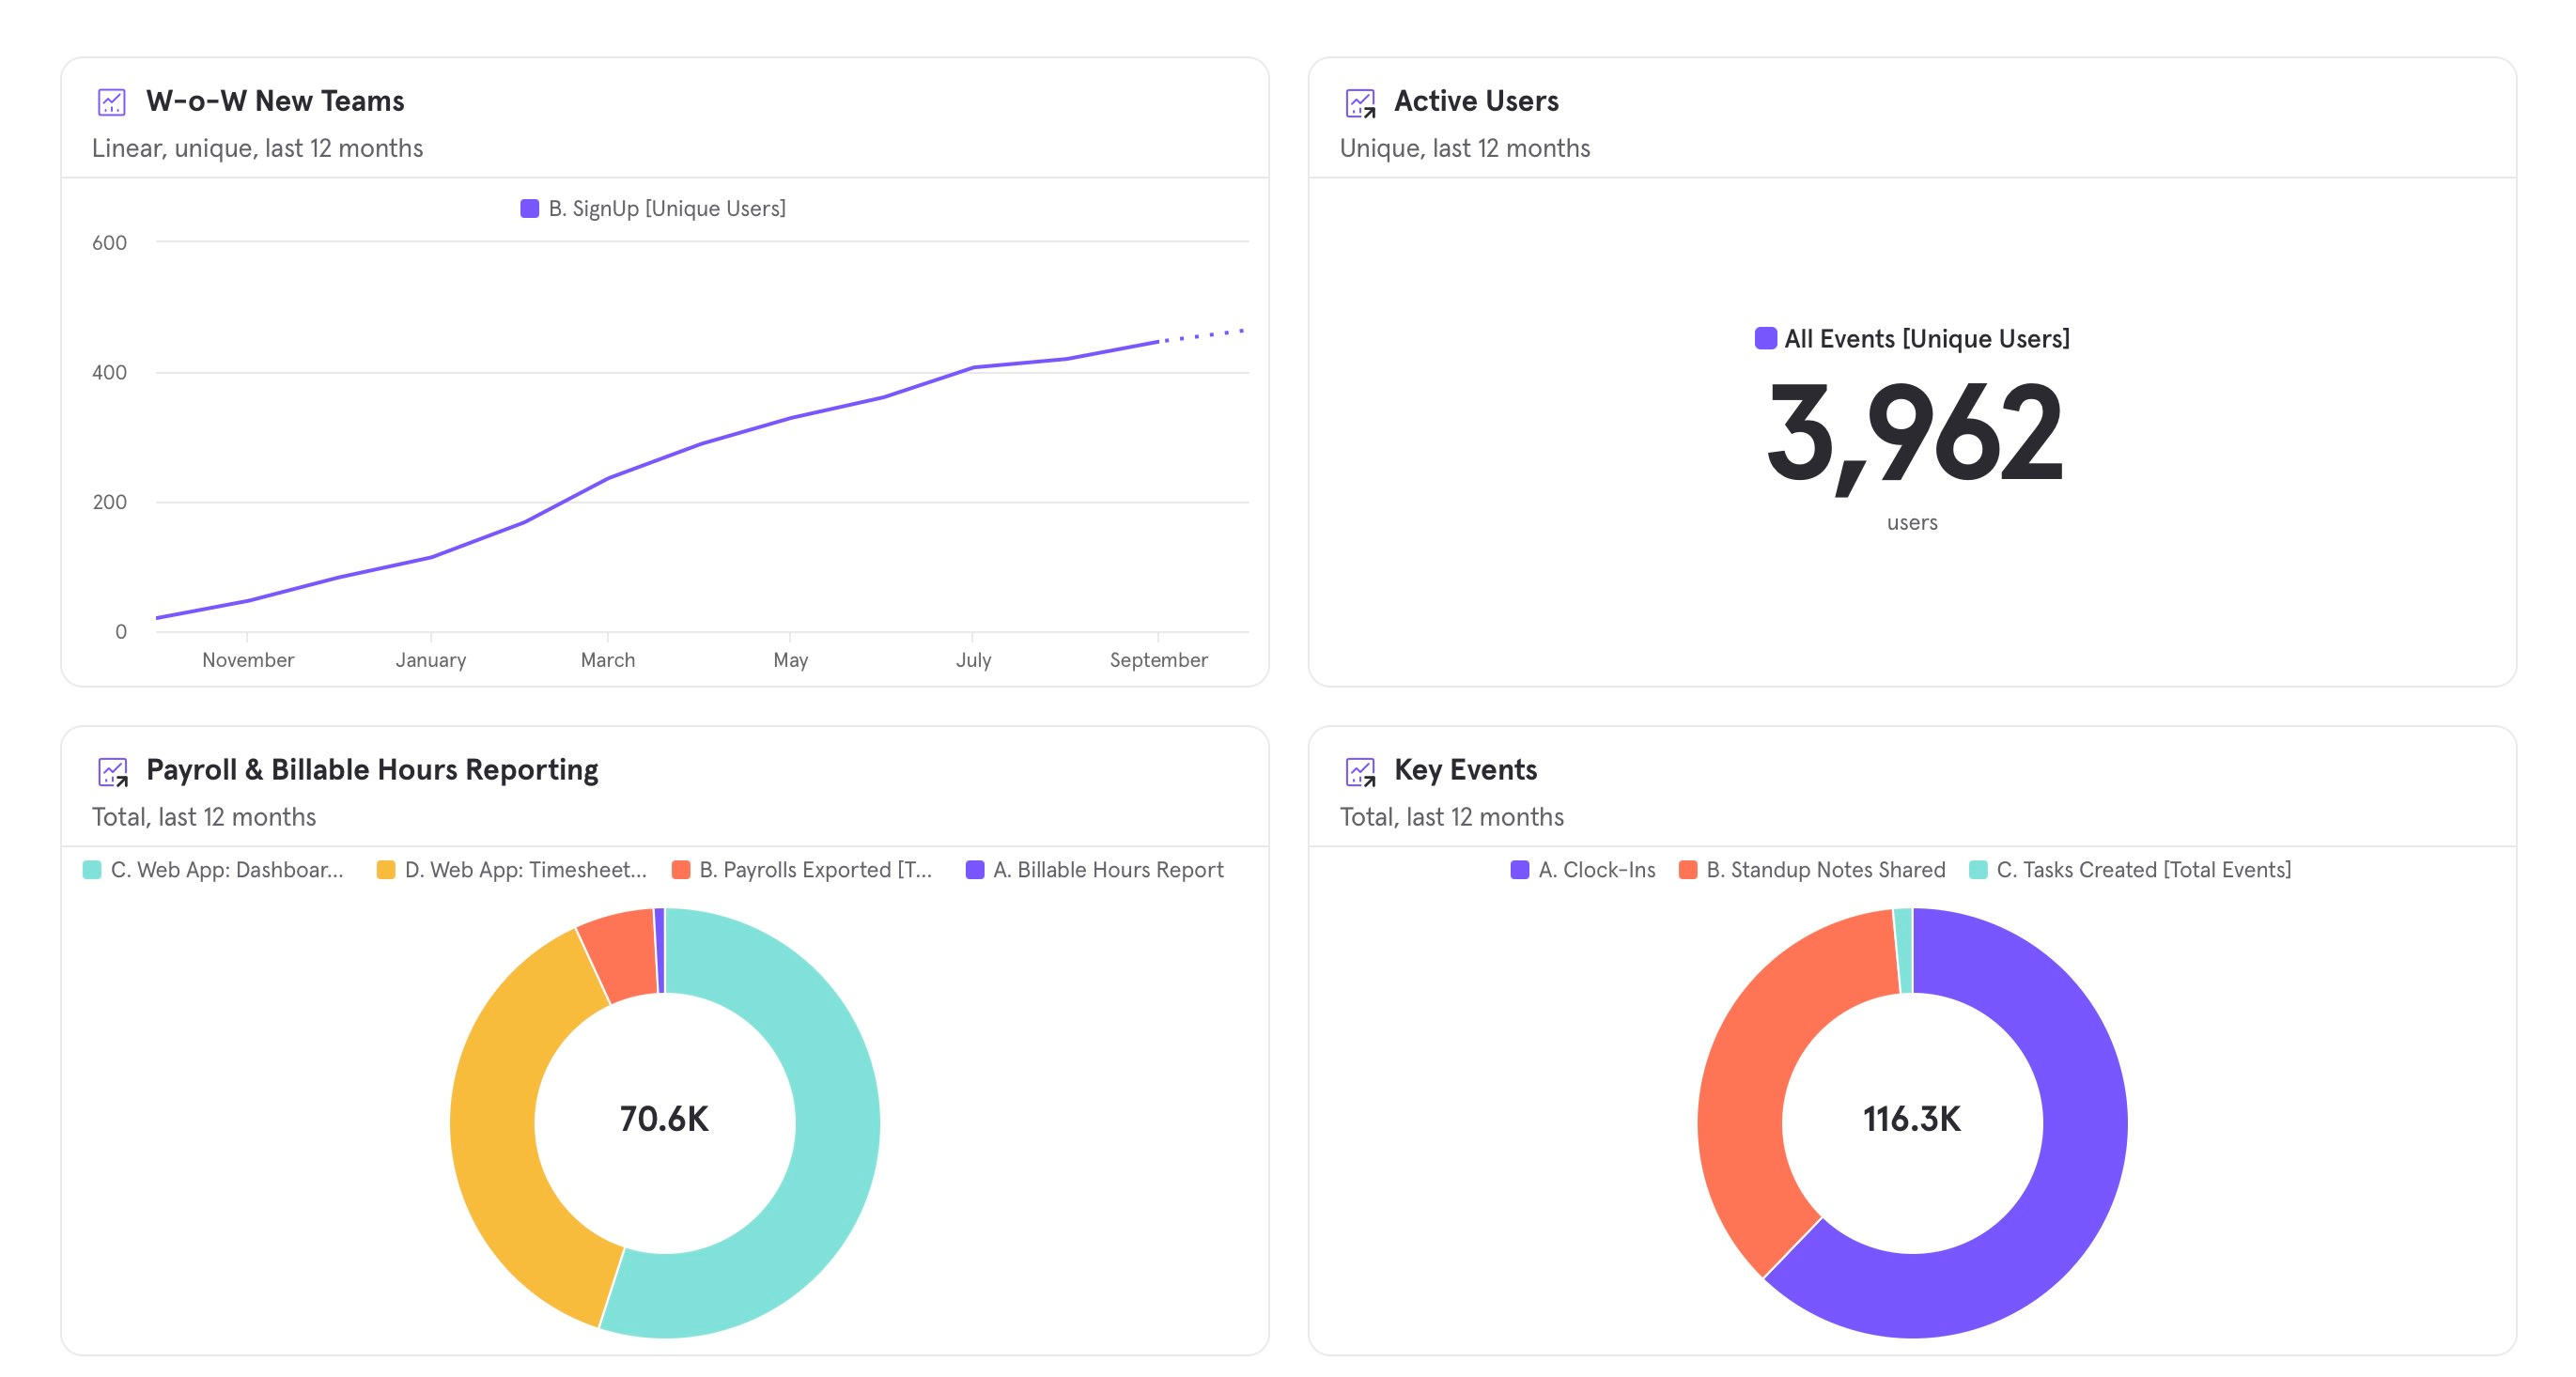Click 'Unique, last 12 months' subtitle
2576x1377 pixels.
pos(1464,148)
